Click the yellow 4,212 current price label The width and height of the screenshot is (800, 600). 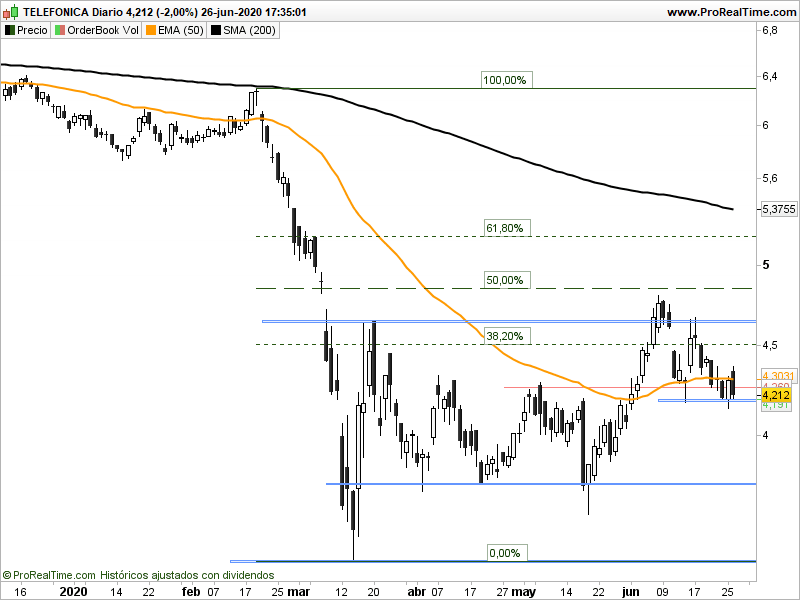776,395
